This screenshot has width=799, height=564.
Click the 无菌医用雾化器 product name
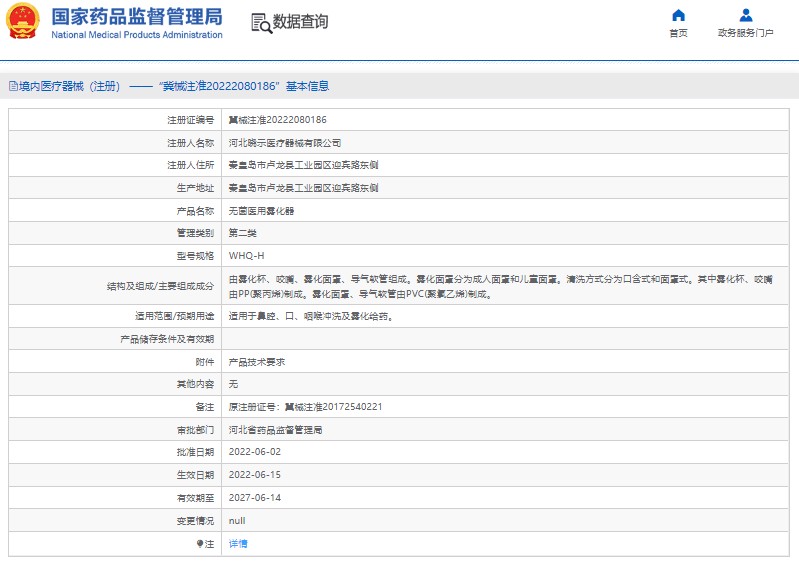(261, 211)
